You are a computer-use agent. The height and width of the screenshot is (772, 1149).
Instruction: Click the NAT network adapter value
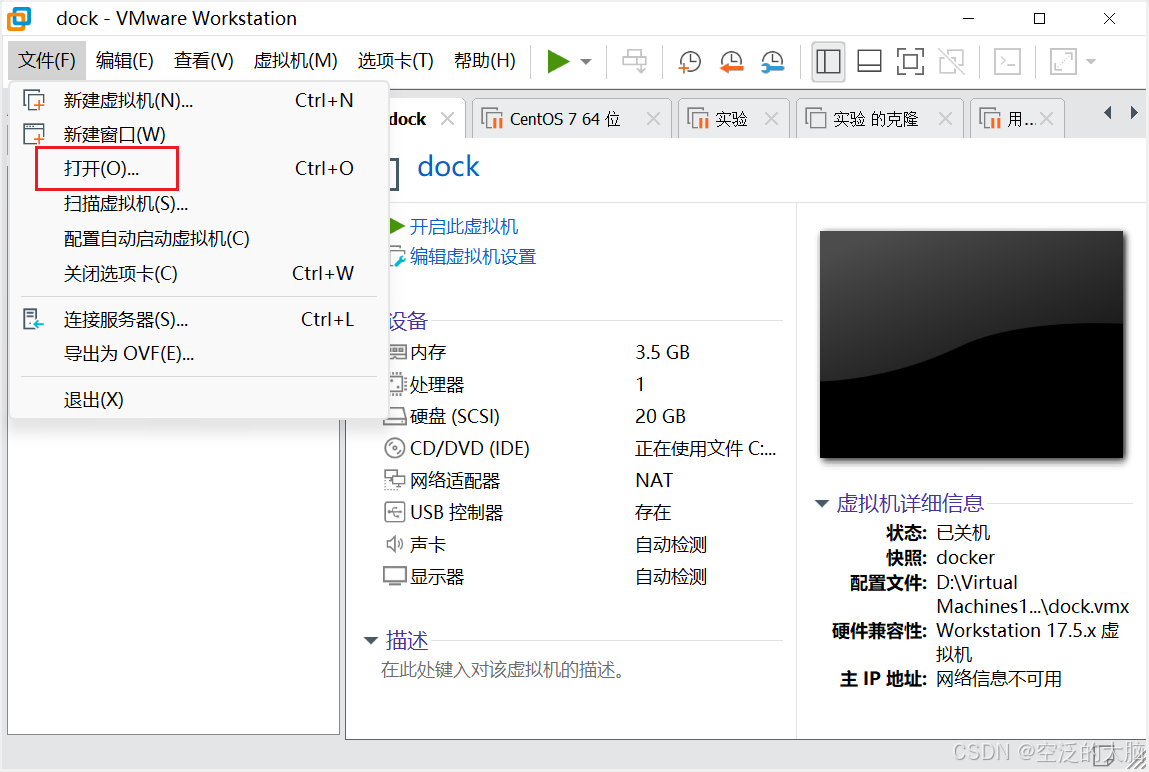(x=654, y=480)
